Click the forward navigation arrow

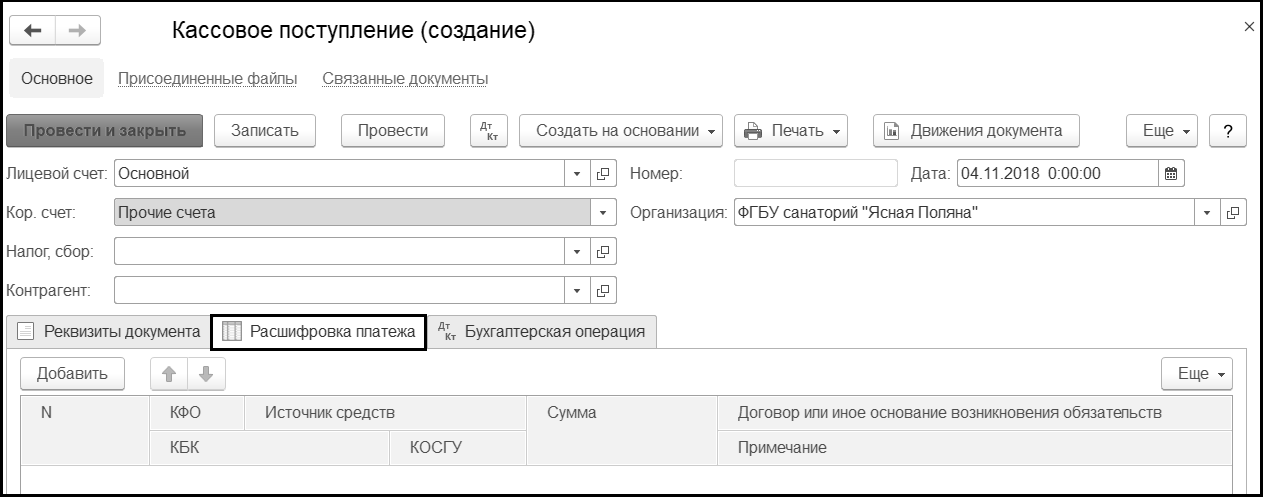pos(76,31)
